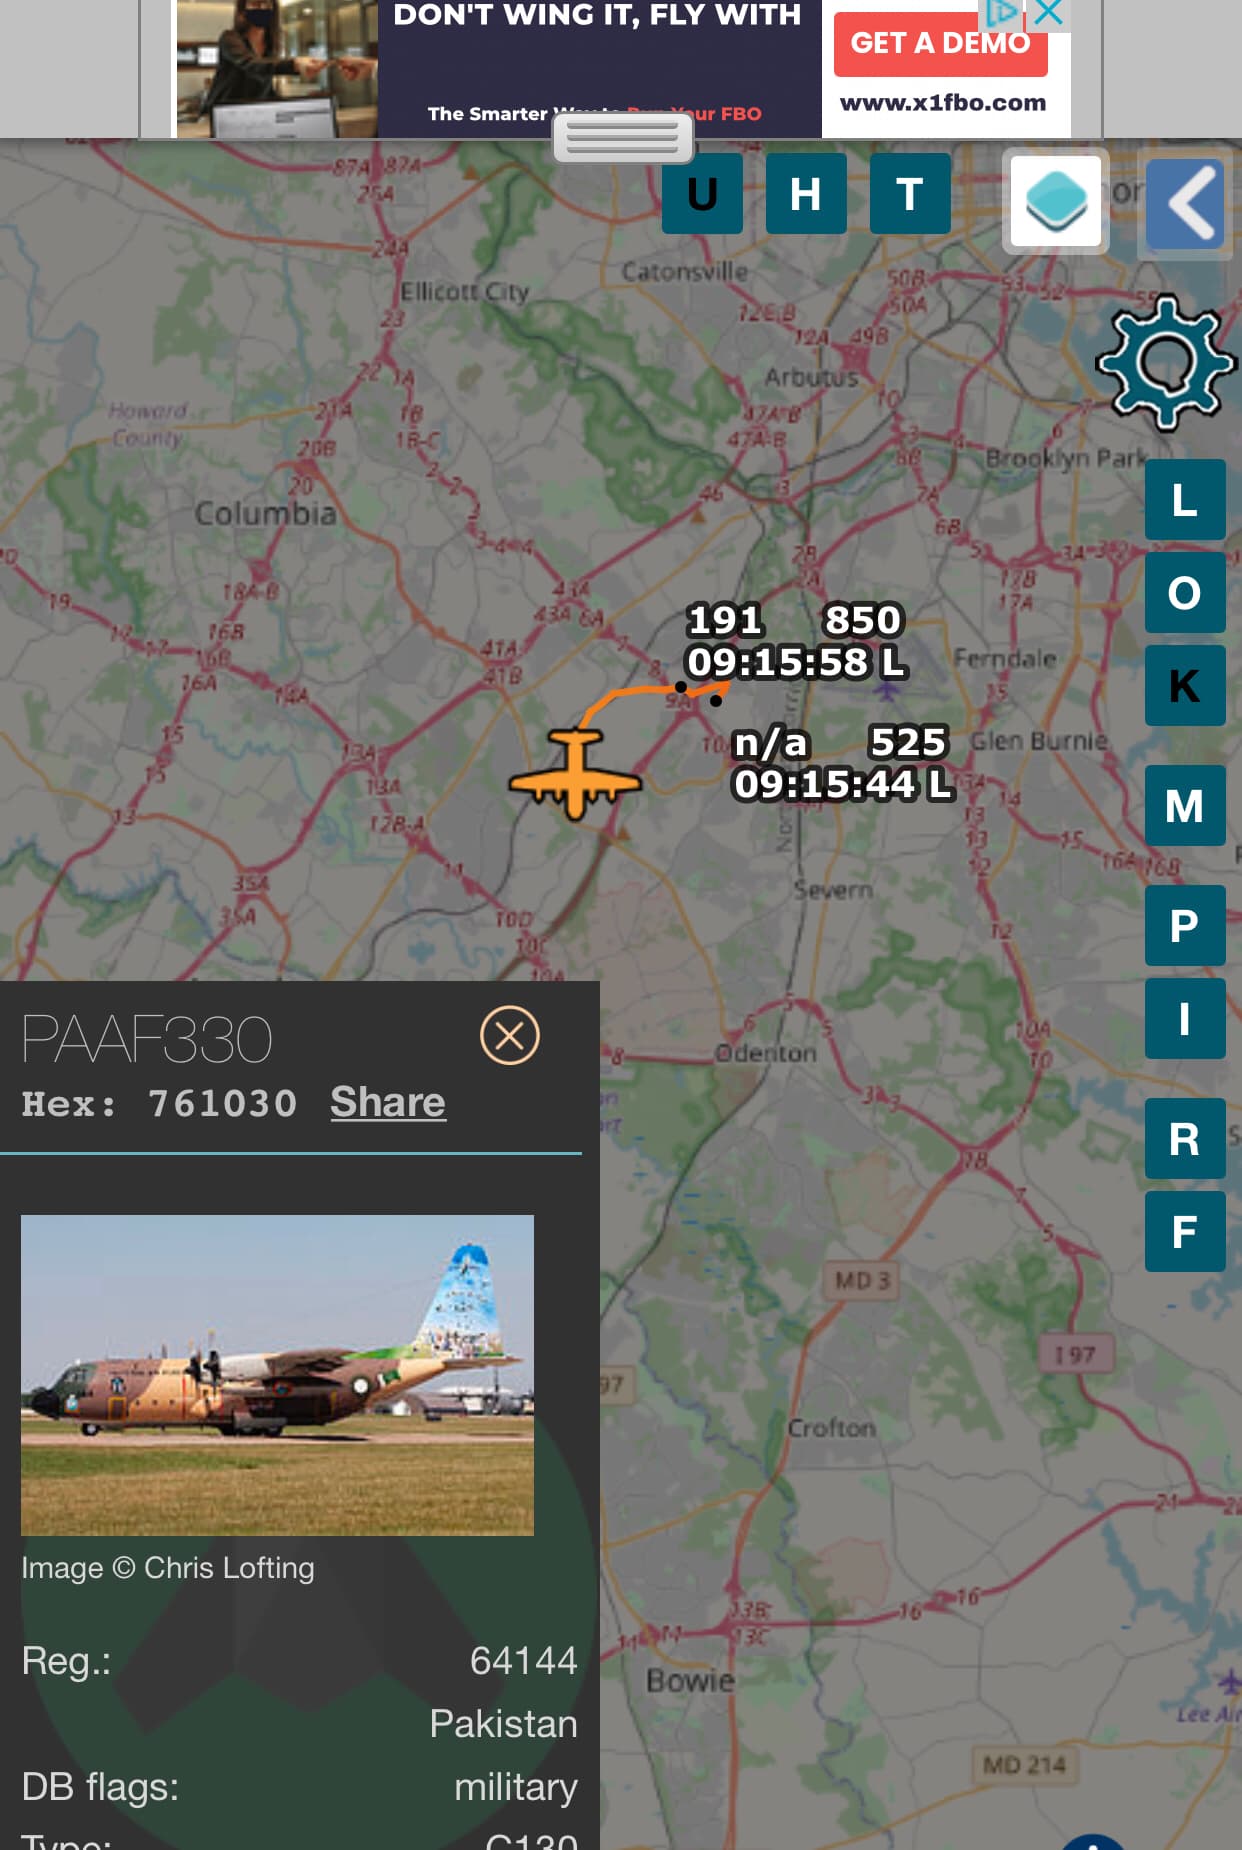The image size is (1242, 1850).
Task: Open the C-130 aircraft photo thumbnail
Action: pos(277,1375)
